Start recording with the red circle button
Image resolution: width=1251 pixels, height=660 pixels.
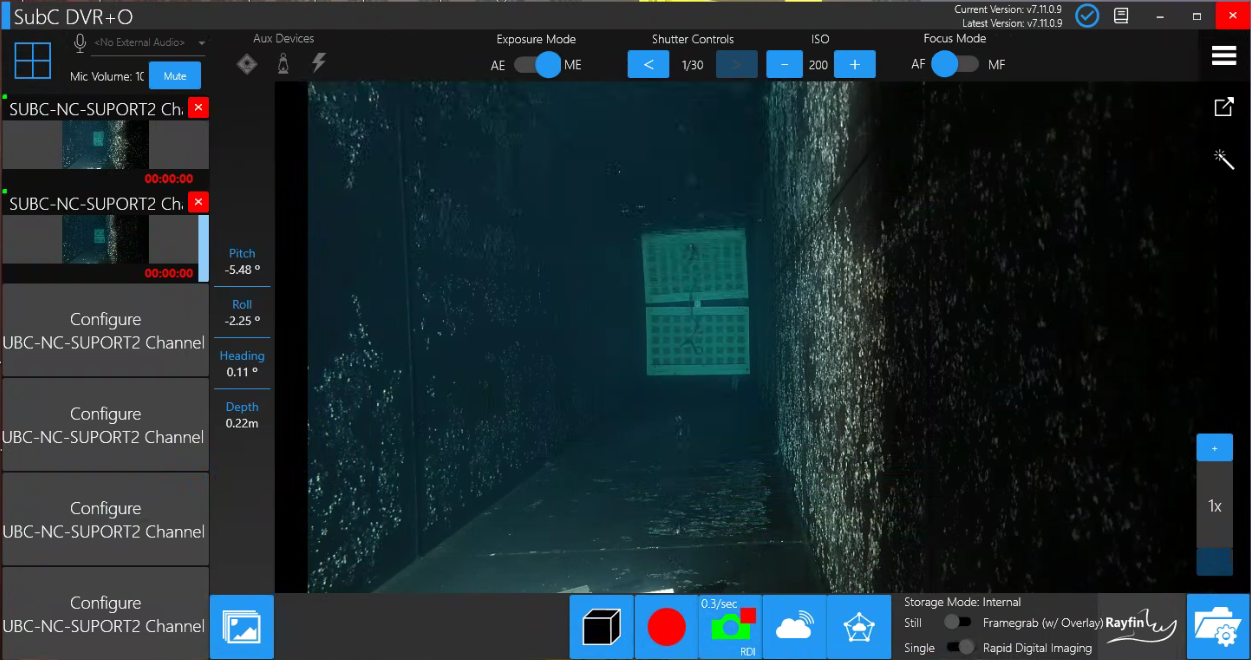[x=666, y=627]
